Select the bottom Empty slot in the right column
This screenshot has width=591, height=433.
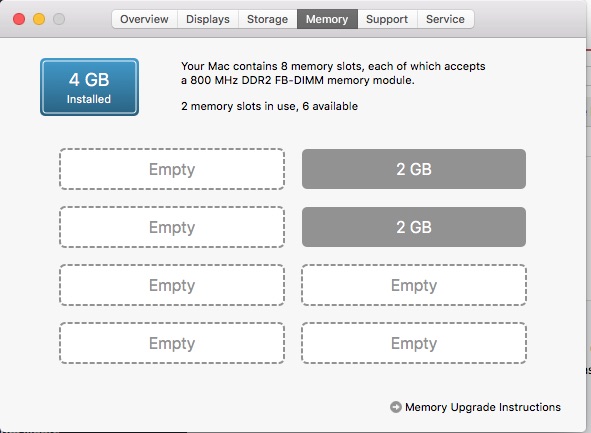(414, 343)
